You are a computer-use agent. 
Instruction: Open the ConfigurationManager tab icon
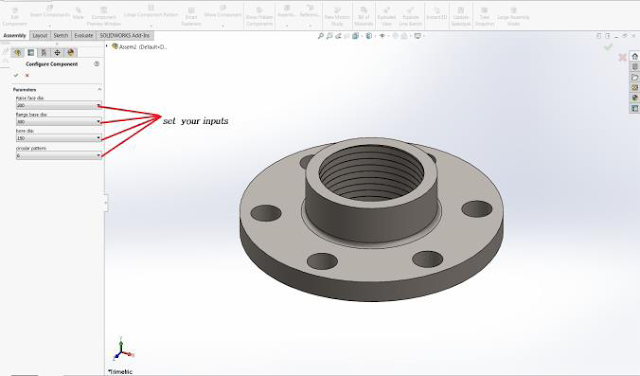(44, 53)
